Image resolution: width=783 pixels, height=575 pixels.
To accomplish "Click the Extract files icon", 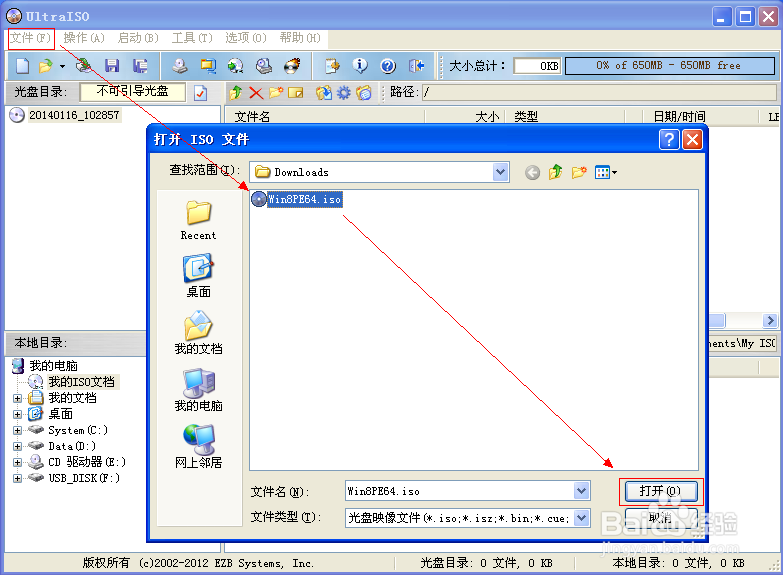I will click(324, 93).
